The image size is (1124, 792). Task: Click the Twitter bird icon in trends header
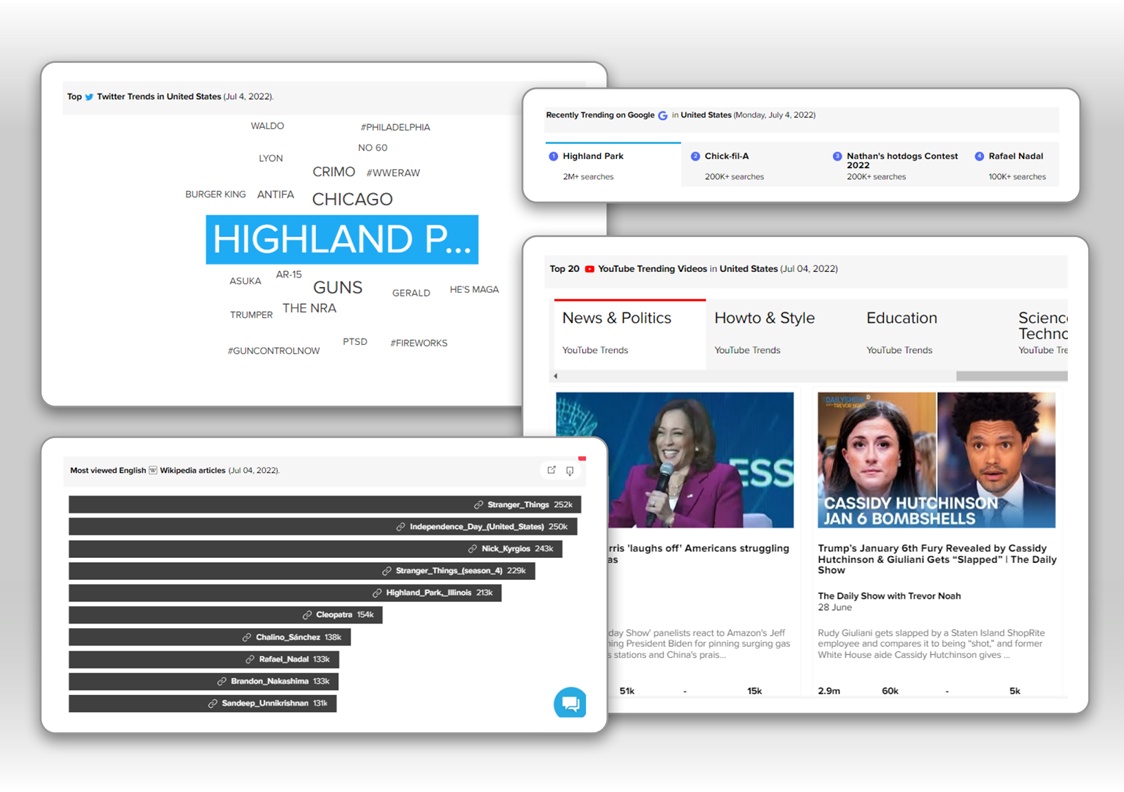coord(89,97)
